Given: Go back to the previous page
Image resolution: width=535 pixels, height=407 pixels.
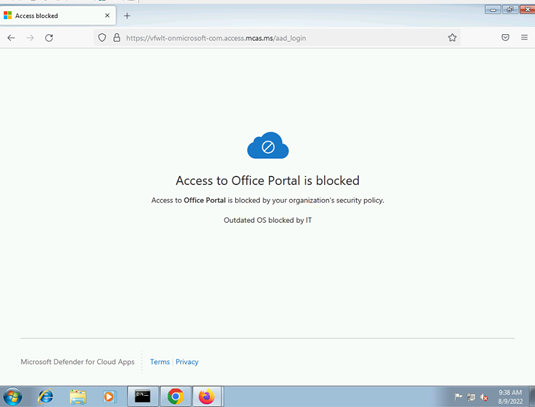Looking at the screenshot, I should (x=11, y=38).
